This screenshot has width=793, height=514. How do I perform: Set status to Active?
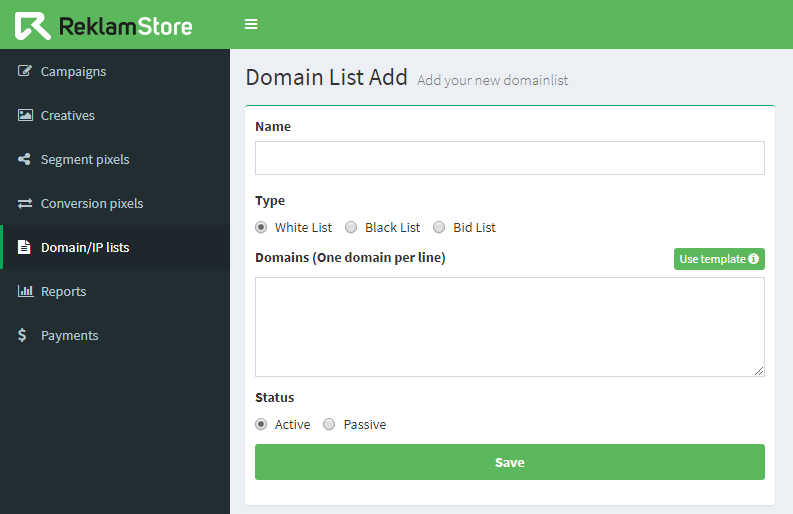(261, 424)
